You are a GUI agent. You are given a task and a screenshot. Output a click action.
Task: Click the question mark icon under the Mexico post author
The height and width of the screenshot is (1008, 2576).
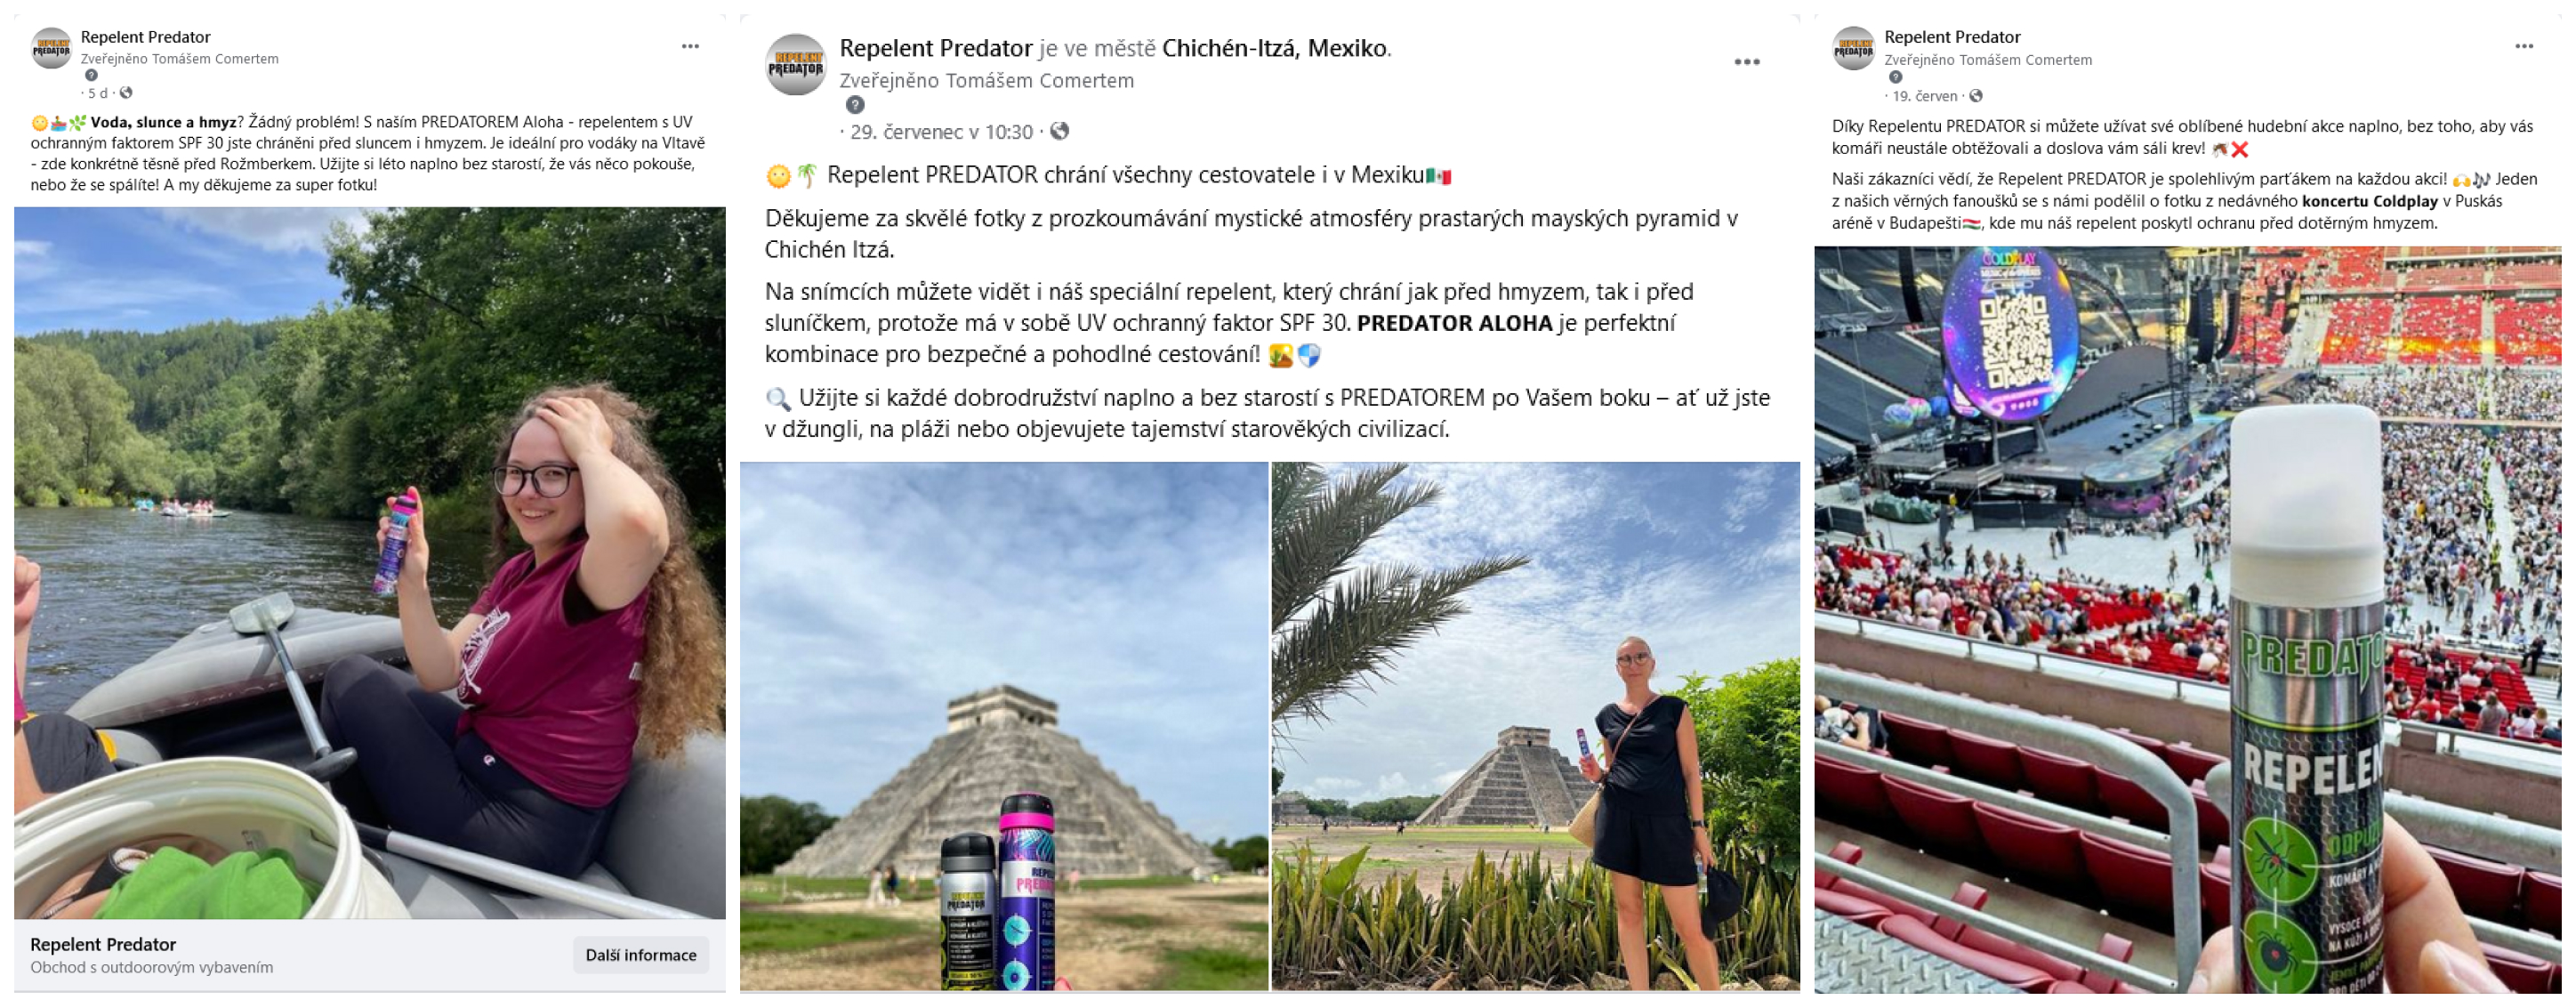pyautogui.click(x=854, y=105)
